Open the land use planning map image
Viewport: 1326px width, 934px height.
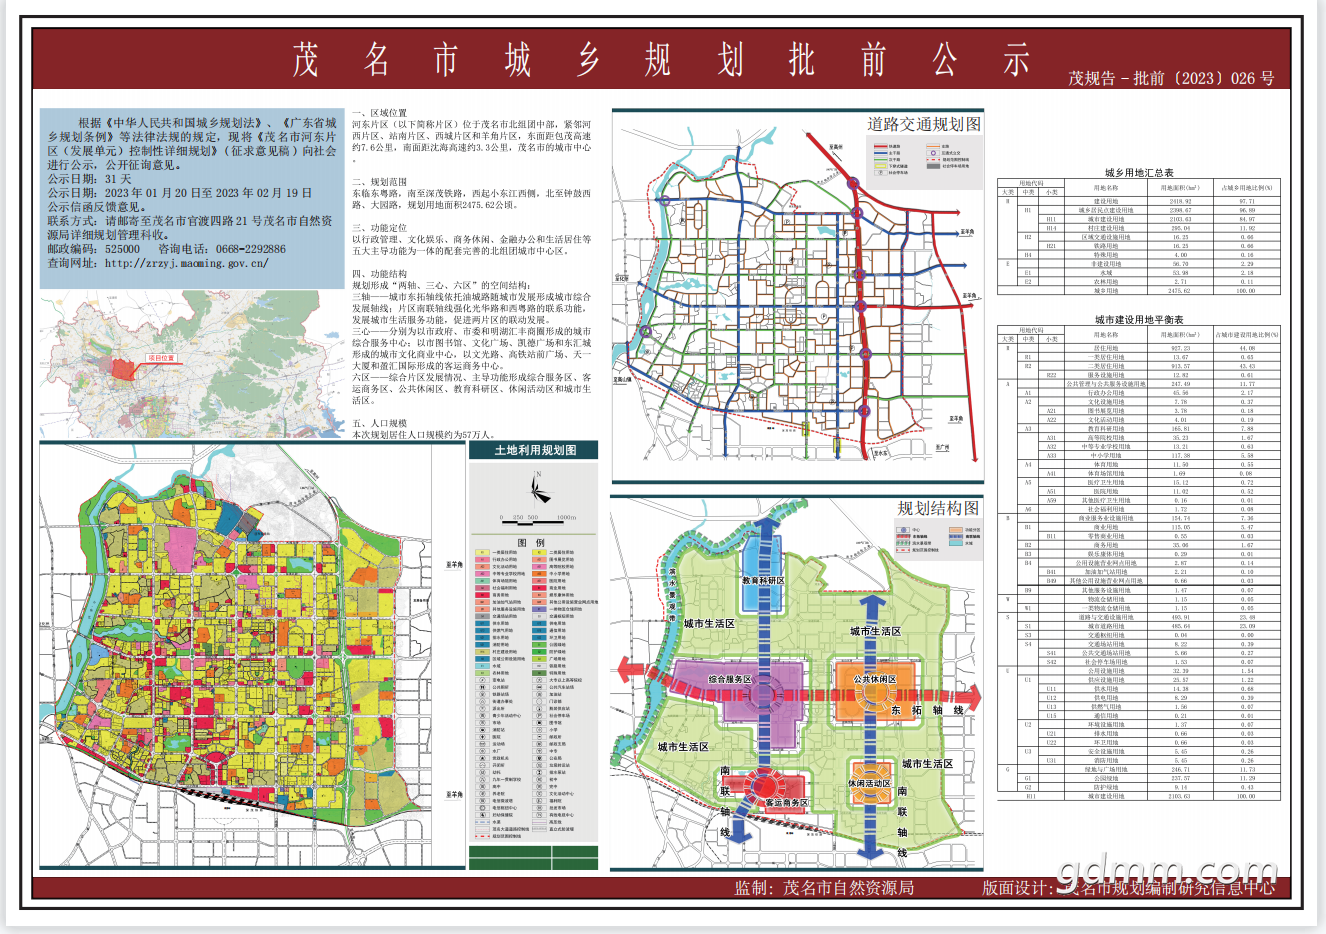pos(252,655)
